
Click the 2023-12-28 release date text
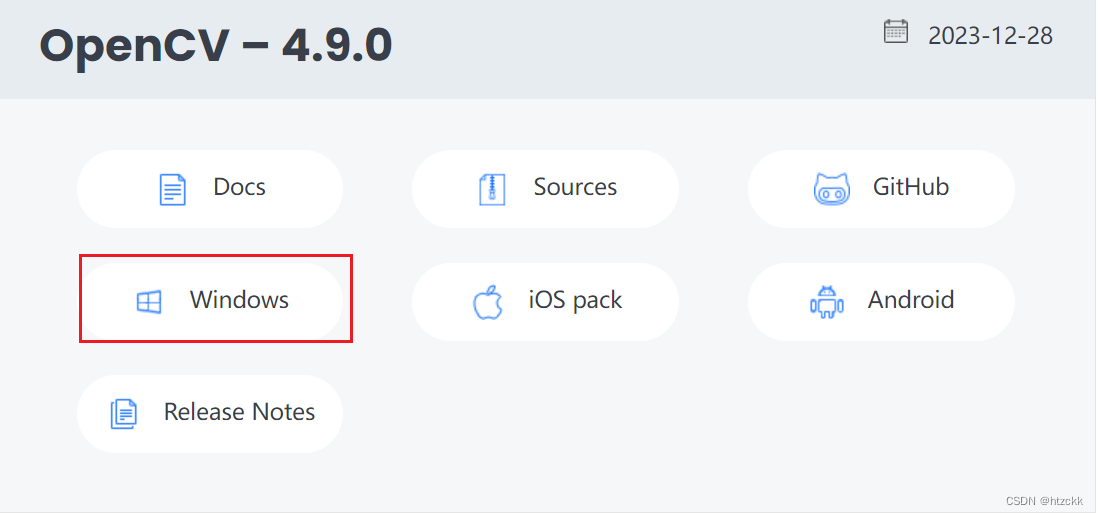pos(990,36)
